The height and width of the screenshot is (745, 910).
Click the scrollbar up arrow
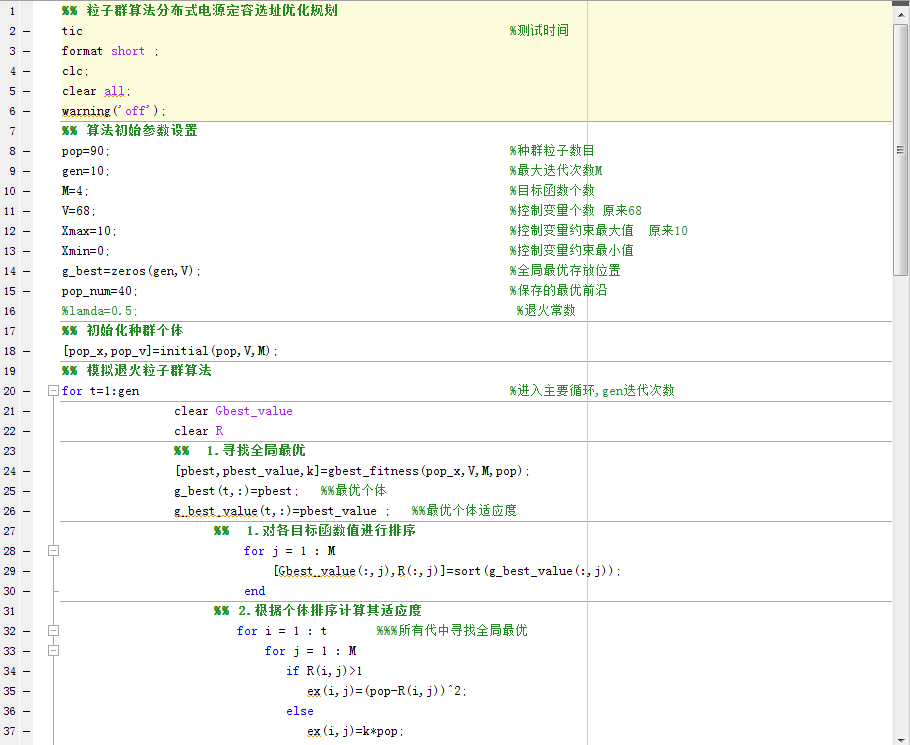(900, 13)
